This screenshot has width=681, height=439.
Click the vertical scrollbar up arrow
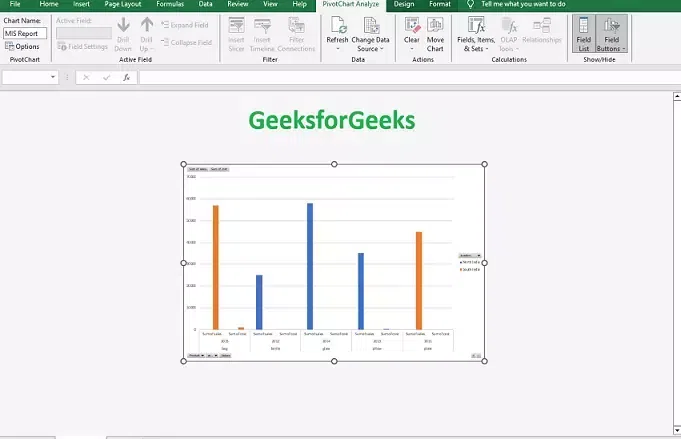(677, 96)
